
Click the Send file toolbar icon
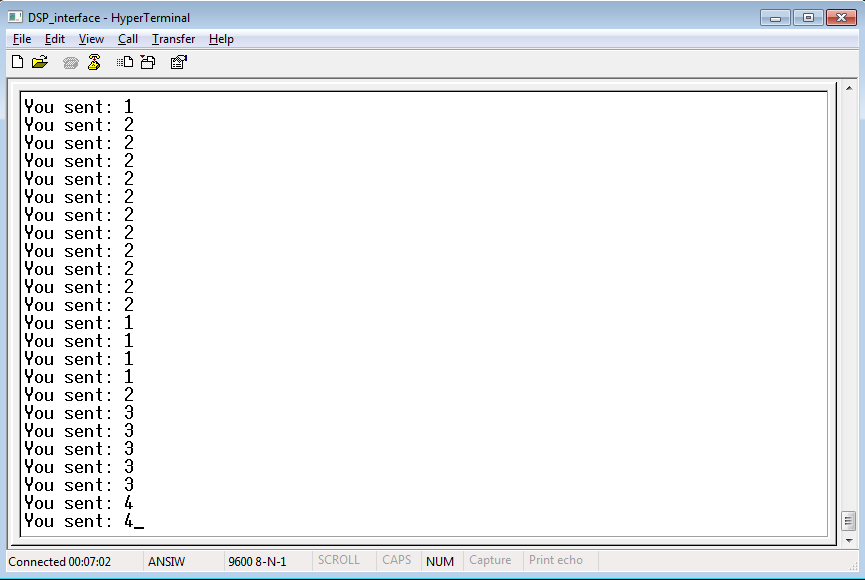pos(125,62)
